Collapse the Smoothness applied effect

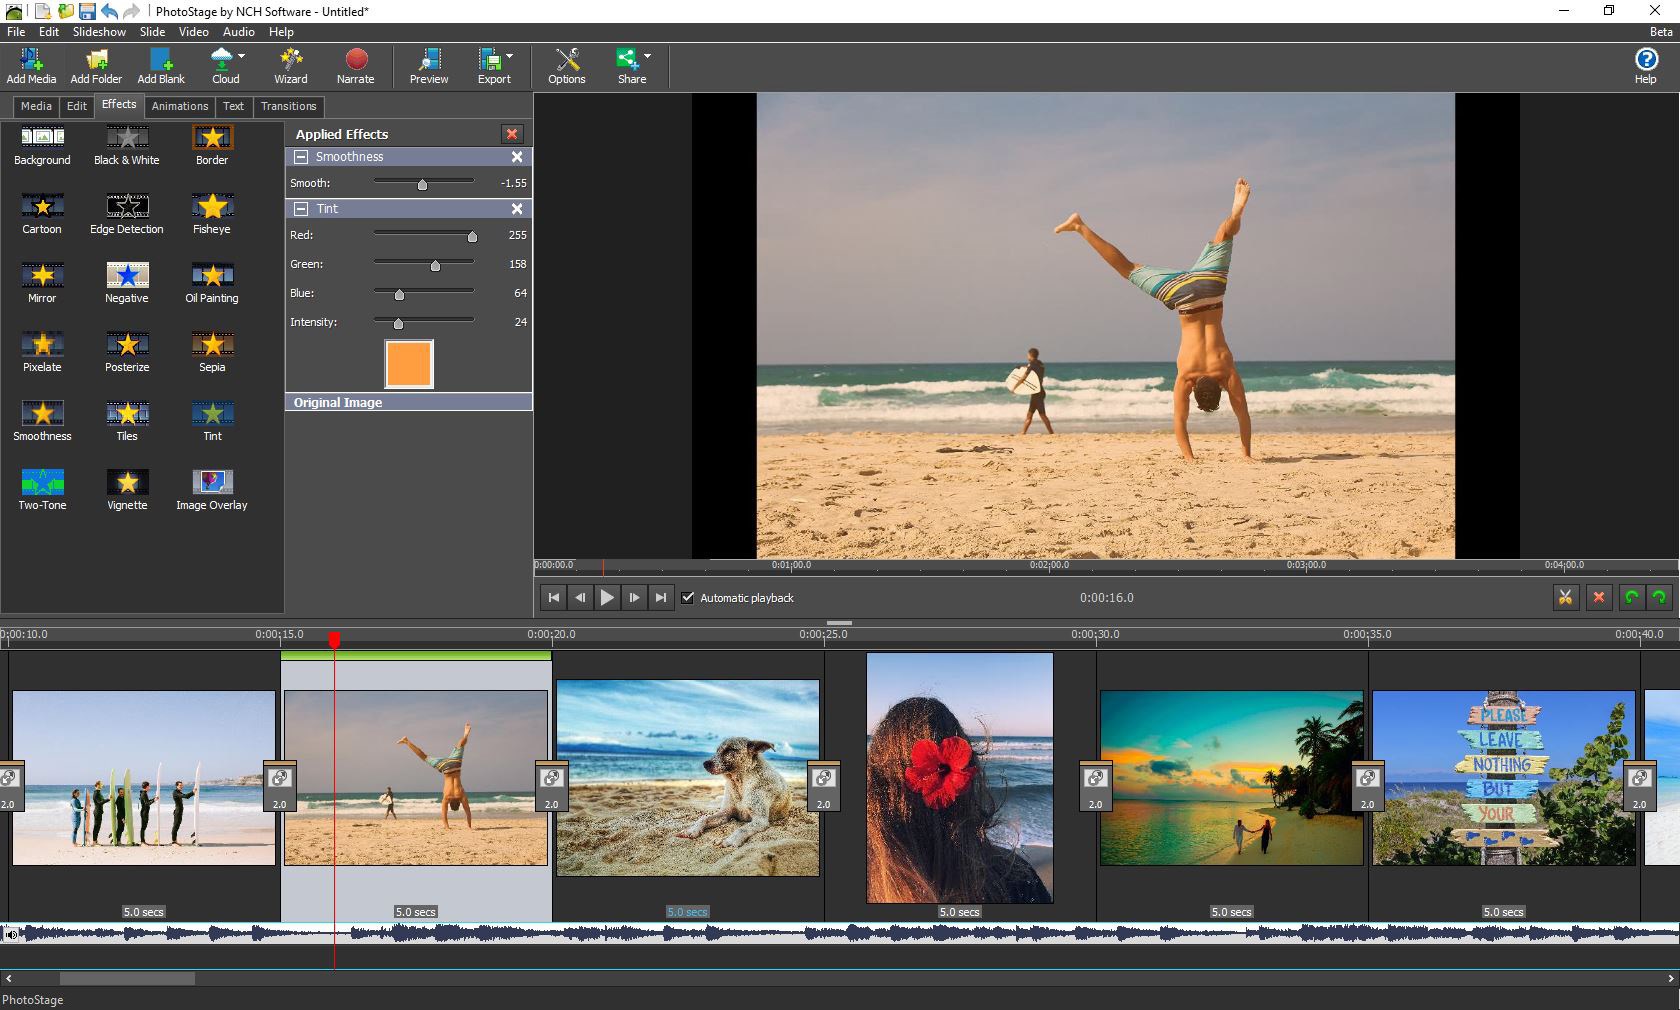(x=301, y=157)
